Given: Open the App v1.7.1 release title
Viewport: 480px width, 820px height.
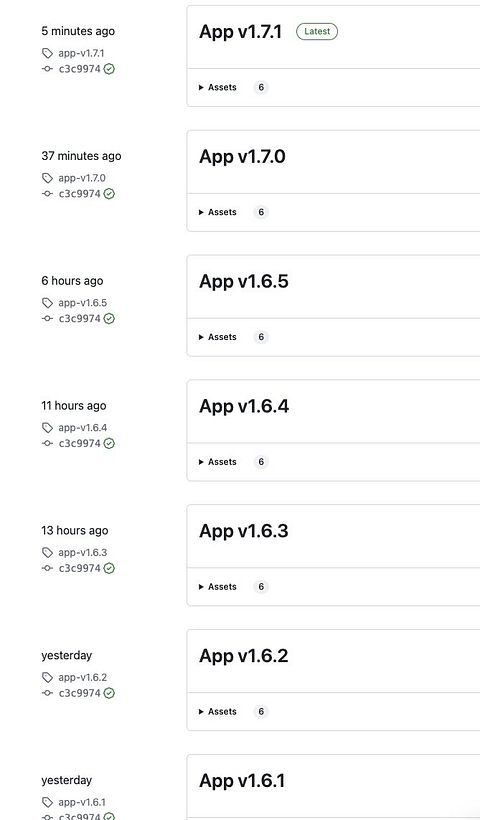Looking at the screenshot, I should [x=241, y=32].
